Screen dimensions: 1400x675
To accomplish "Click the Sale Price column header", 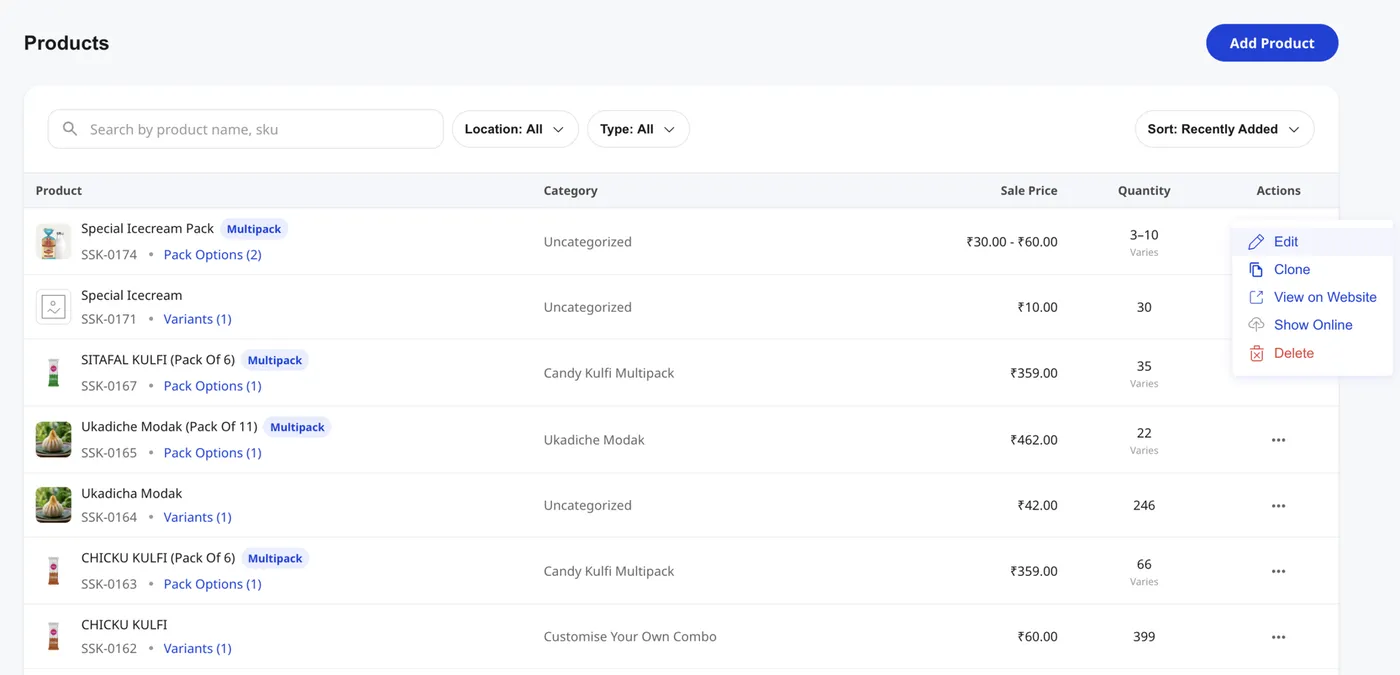I will click(x=1029, y=190).
